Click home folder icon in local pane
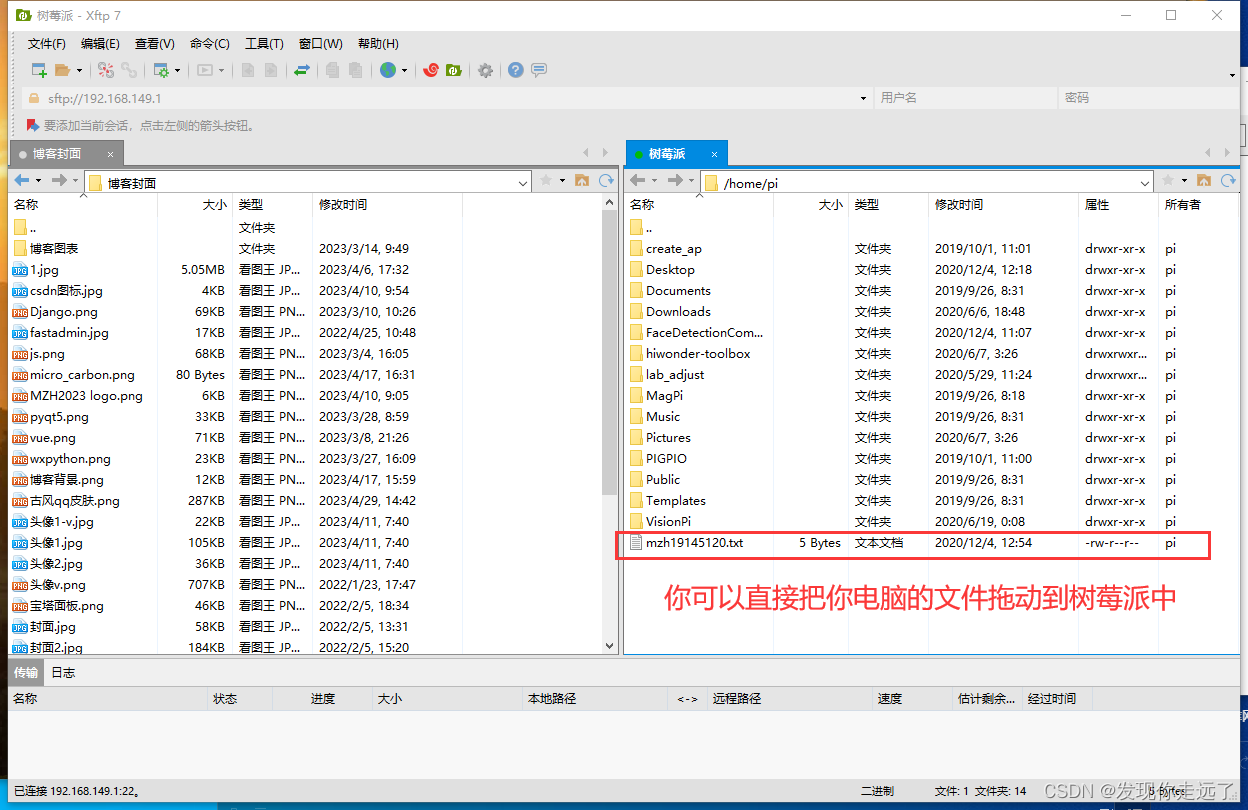This screenshot has width=1248, height=810. [582, 180]
